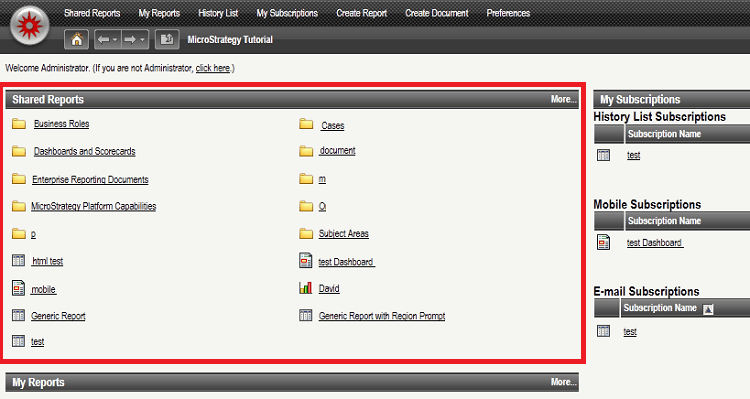Click the html test grid report icon
Viewport: 750px width, 399px height.
pos(18,260)
